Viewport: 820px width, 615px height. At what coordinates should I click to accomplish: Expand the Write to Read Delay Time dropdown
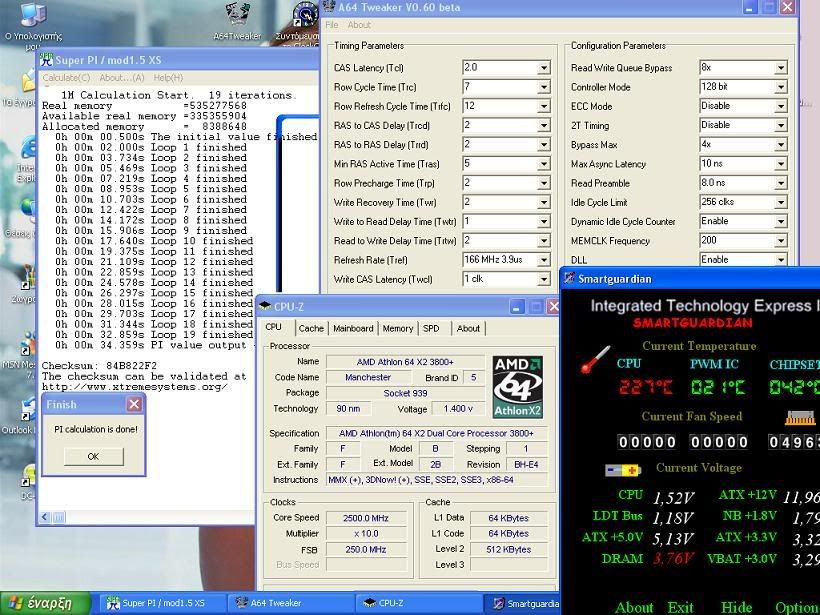tap(544, 222)
